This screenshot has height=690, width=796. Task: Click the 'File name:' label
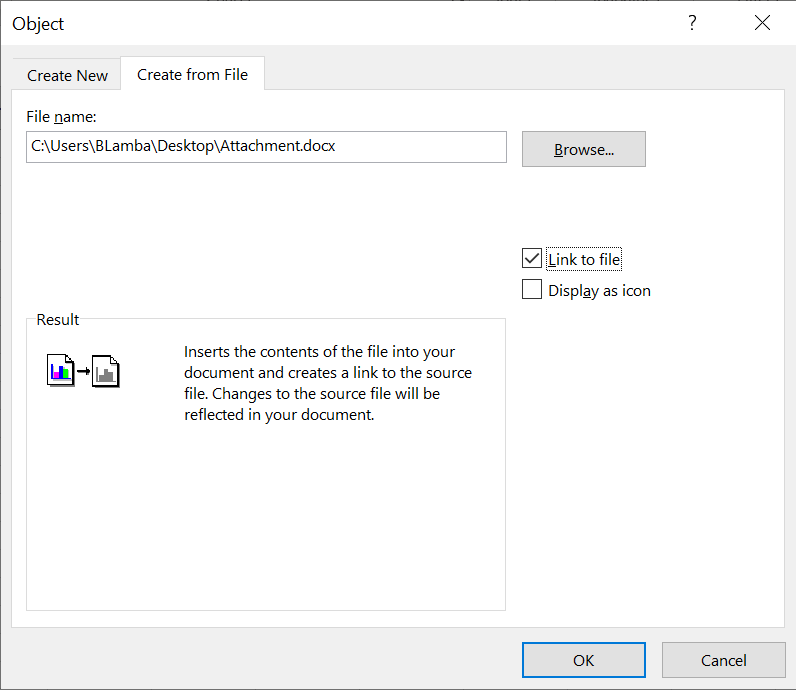(x=60, y=117)
